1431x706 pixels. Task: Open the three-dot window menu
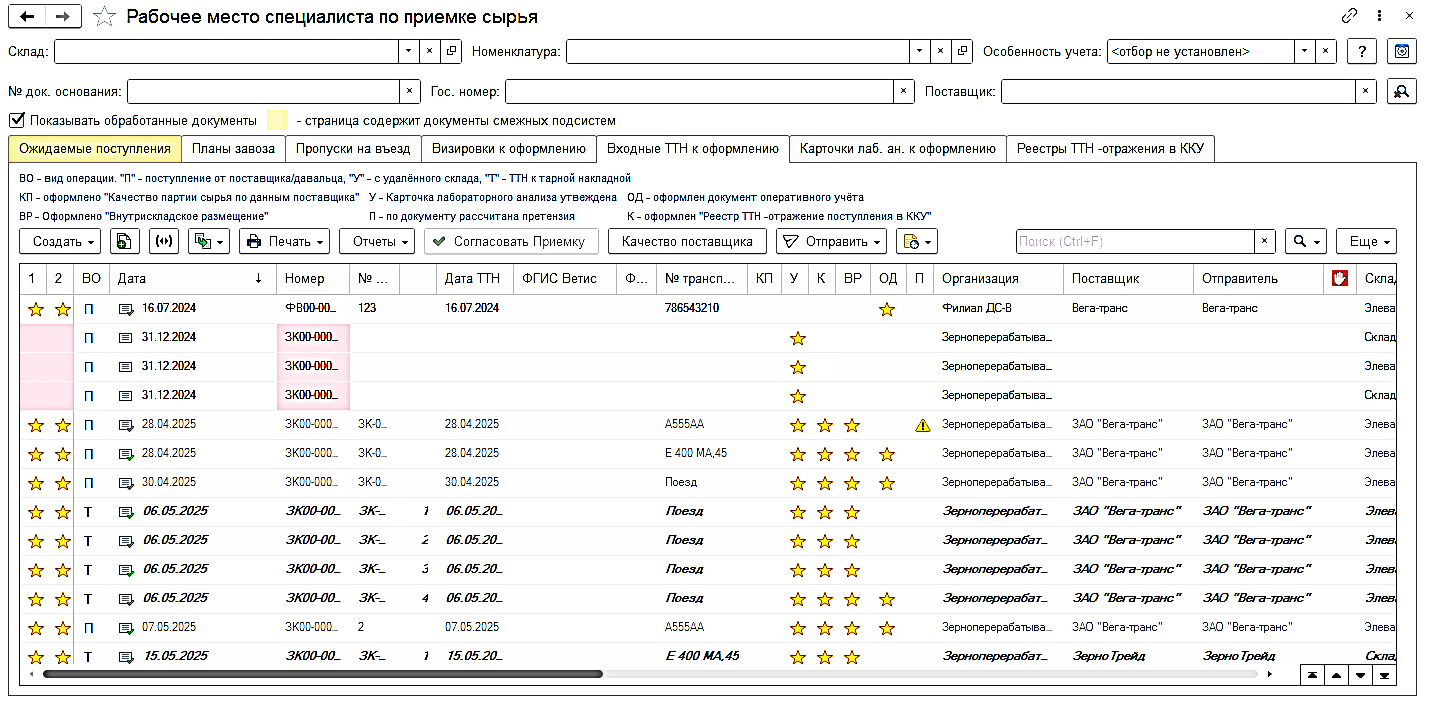(x=1380, y=16)
